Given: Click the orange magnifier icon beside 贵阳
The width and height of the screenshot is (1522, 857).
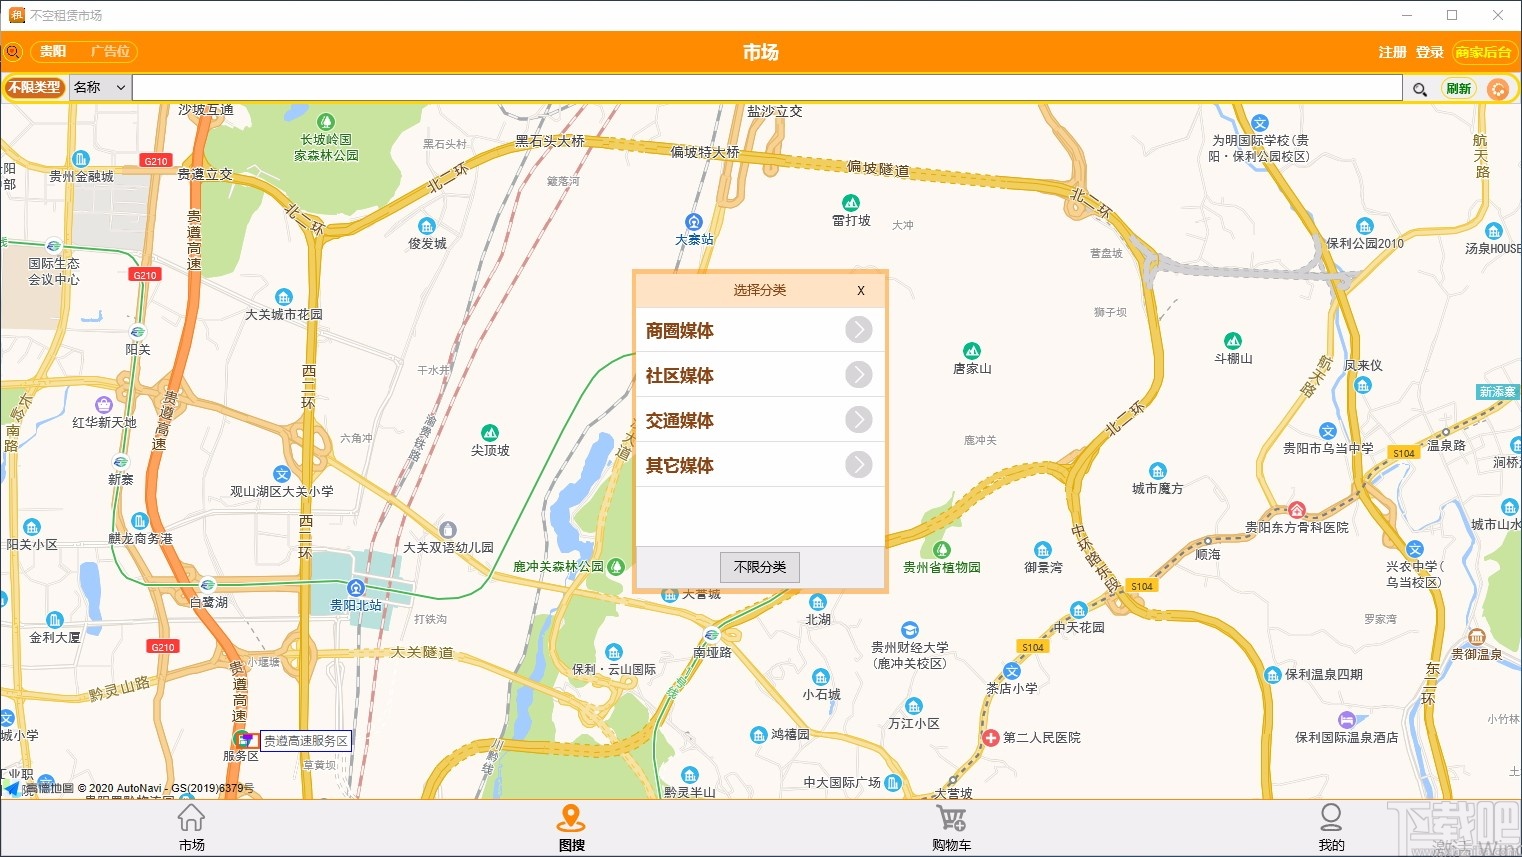Looking at the screenshot, I should pos(13,52).
